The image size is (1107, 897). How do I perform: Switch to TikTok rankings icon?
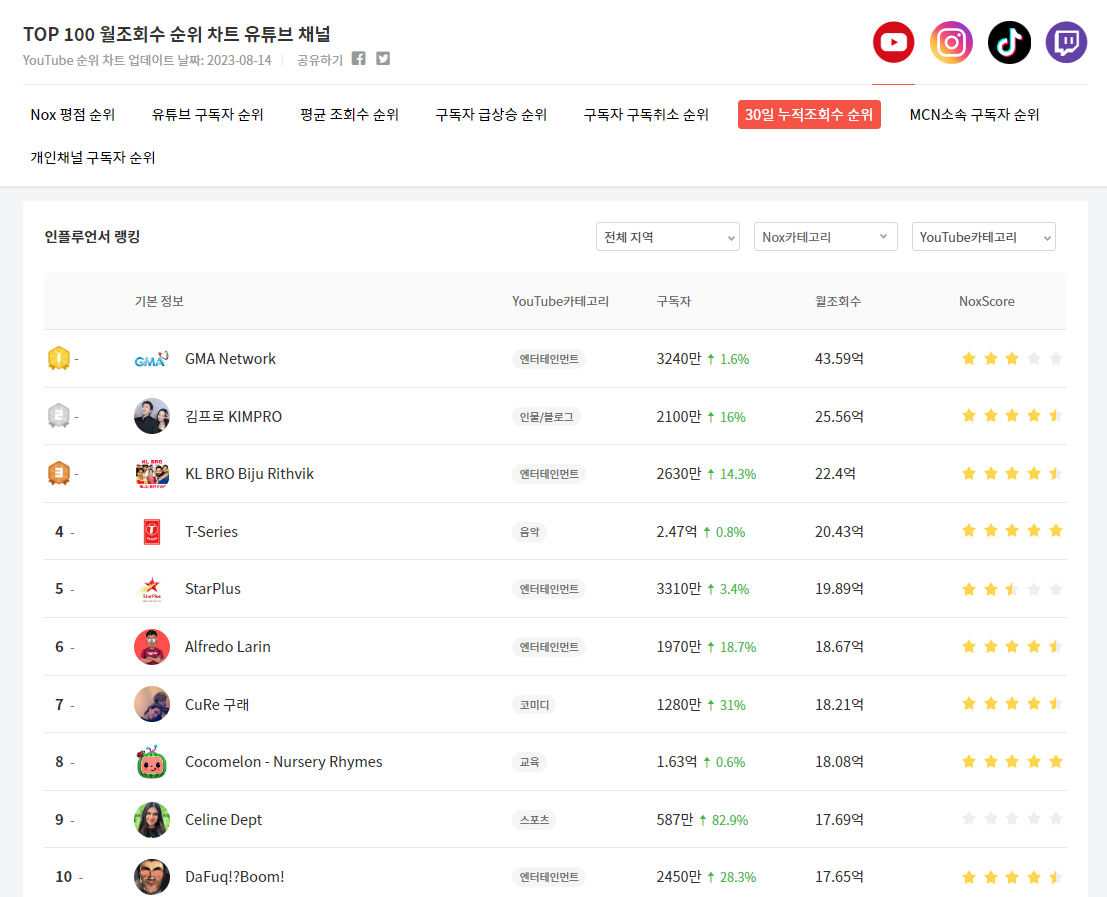[1009, 42]
